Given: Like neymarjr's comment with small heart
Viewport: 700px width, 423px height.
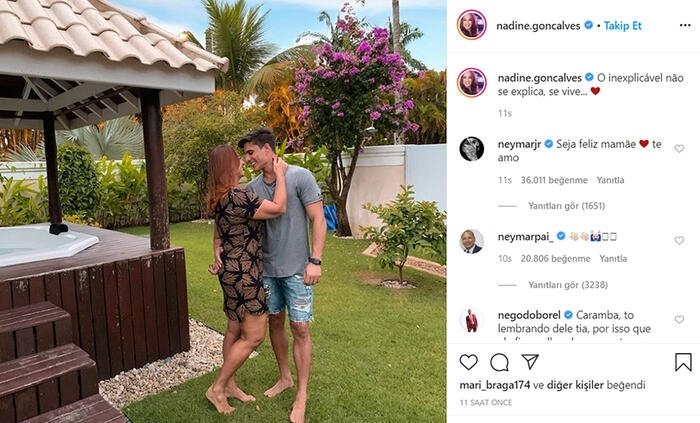Looking at the screenshot, I should (679, 149).
